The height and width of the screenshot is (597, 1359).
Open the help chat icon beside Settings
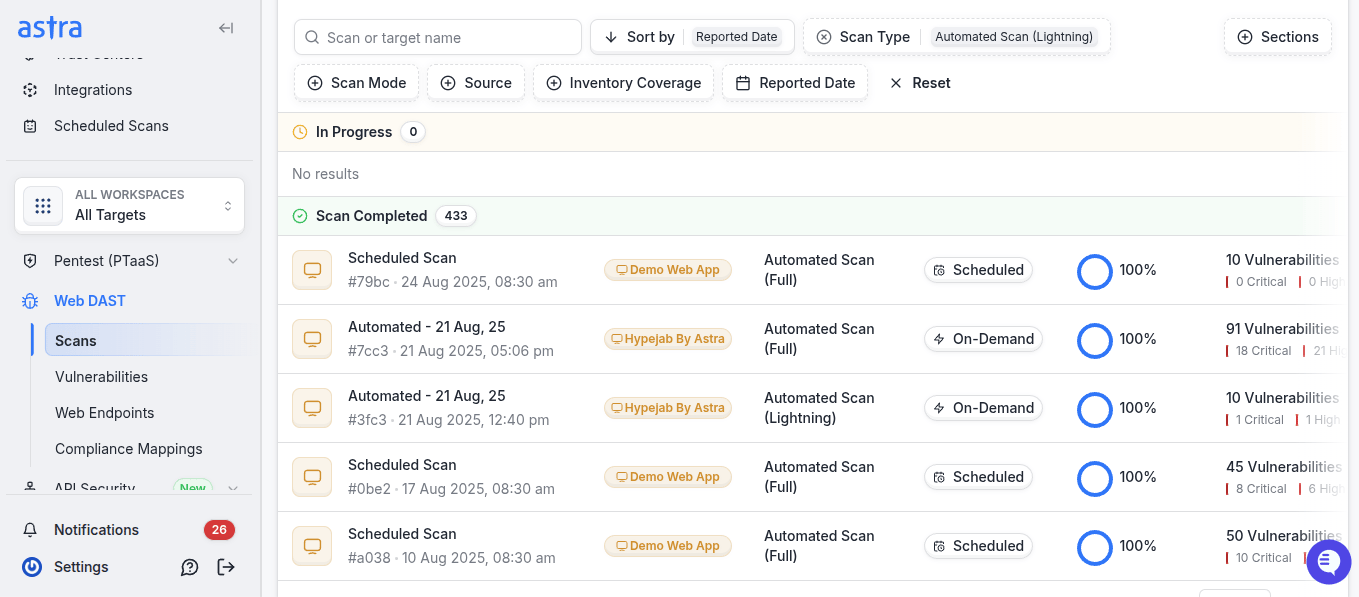(x=189, y=567)
